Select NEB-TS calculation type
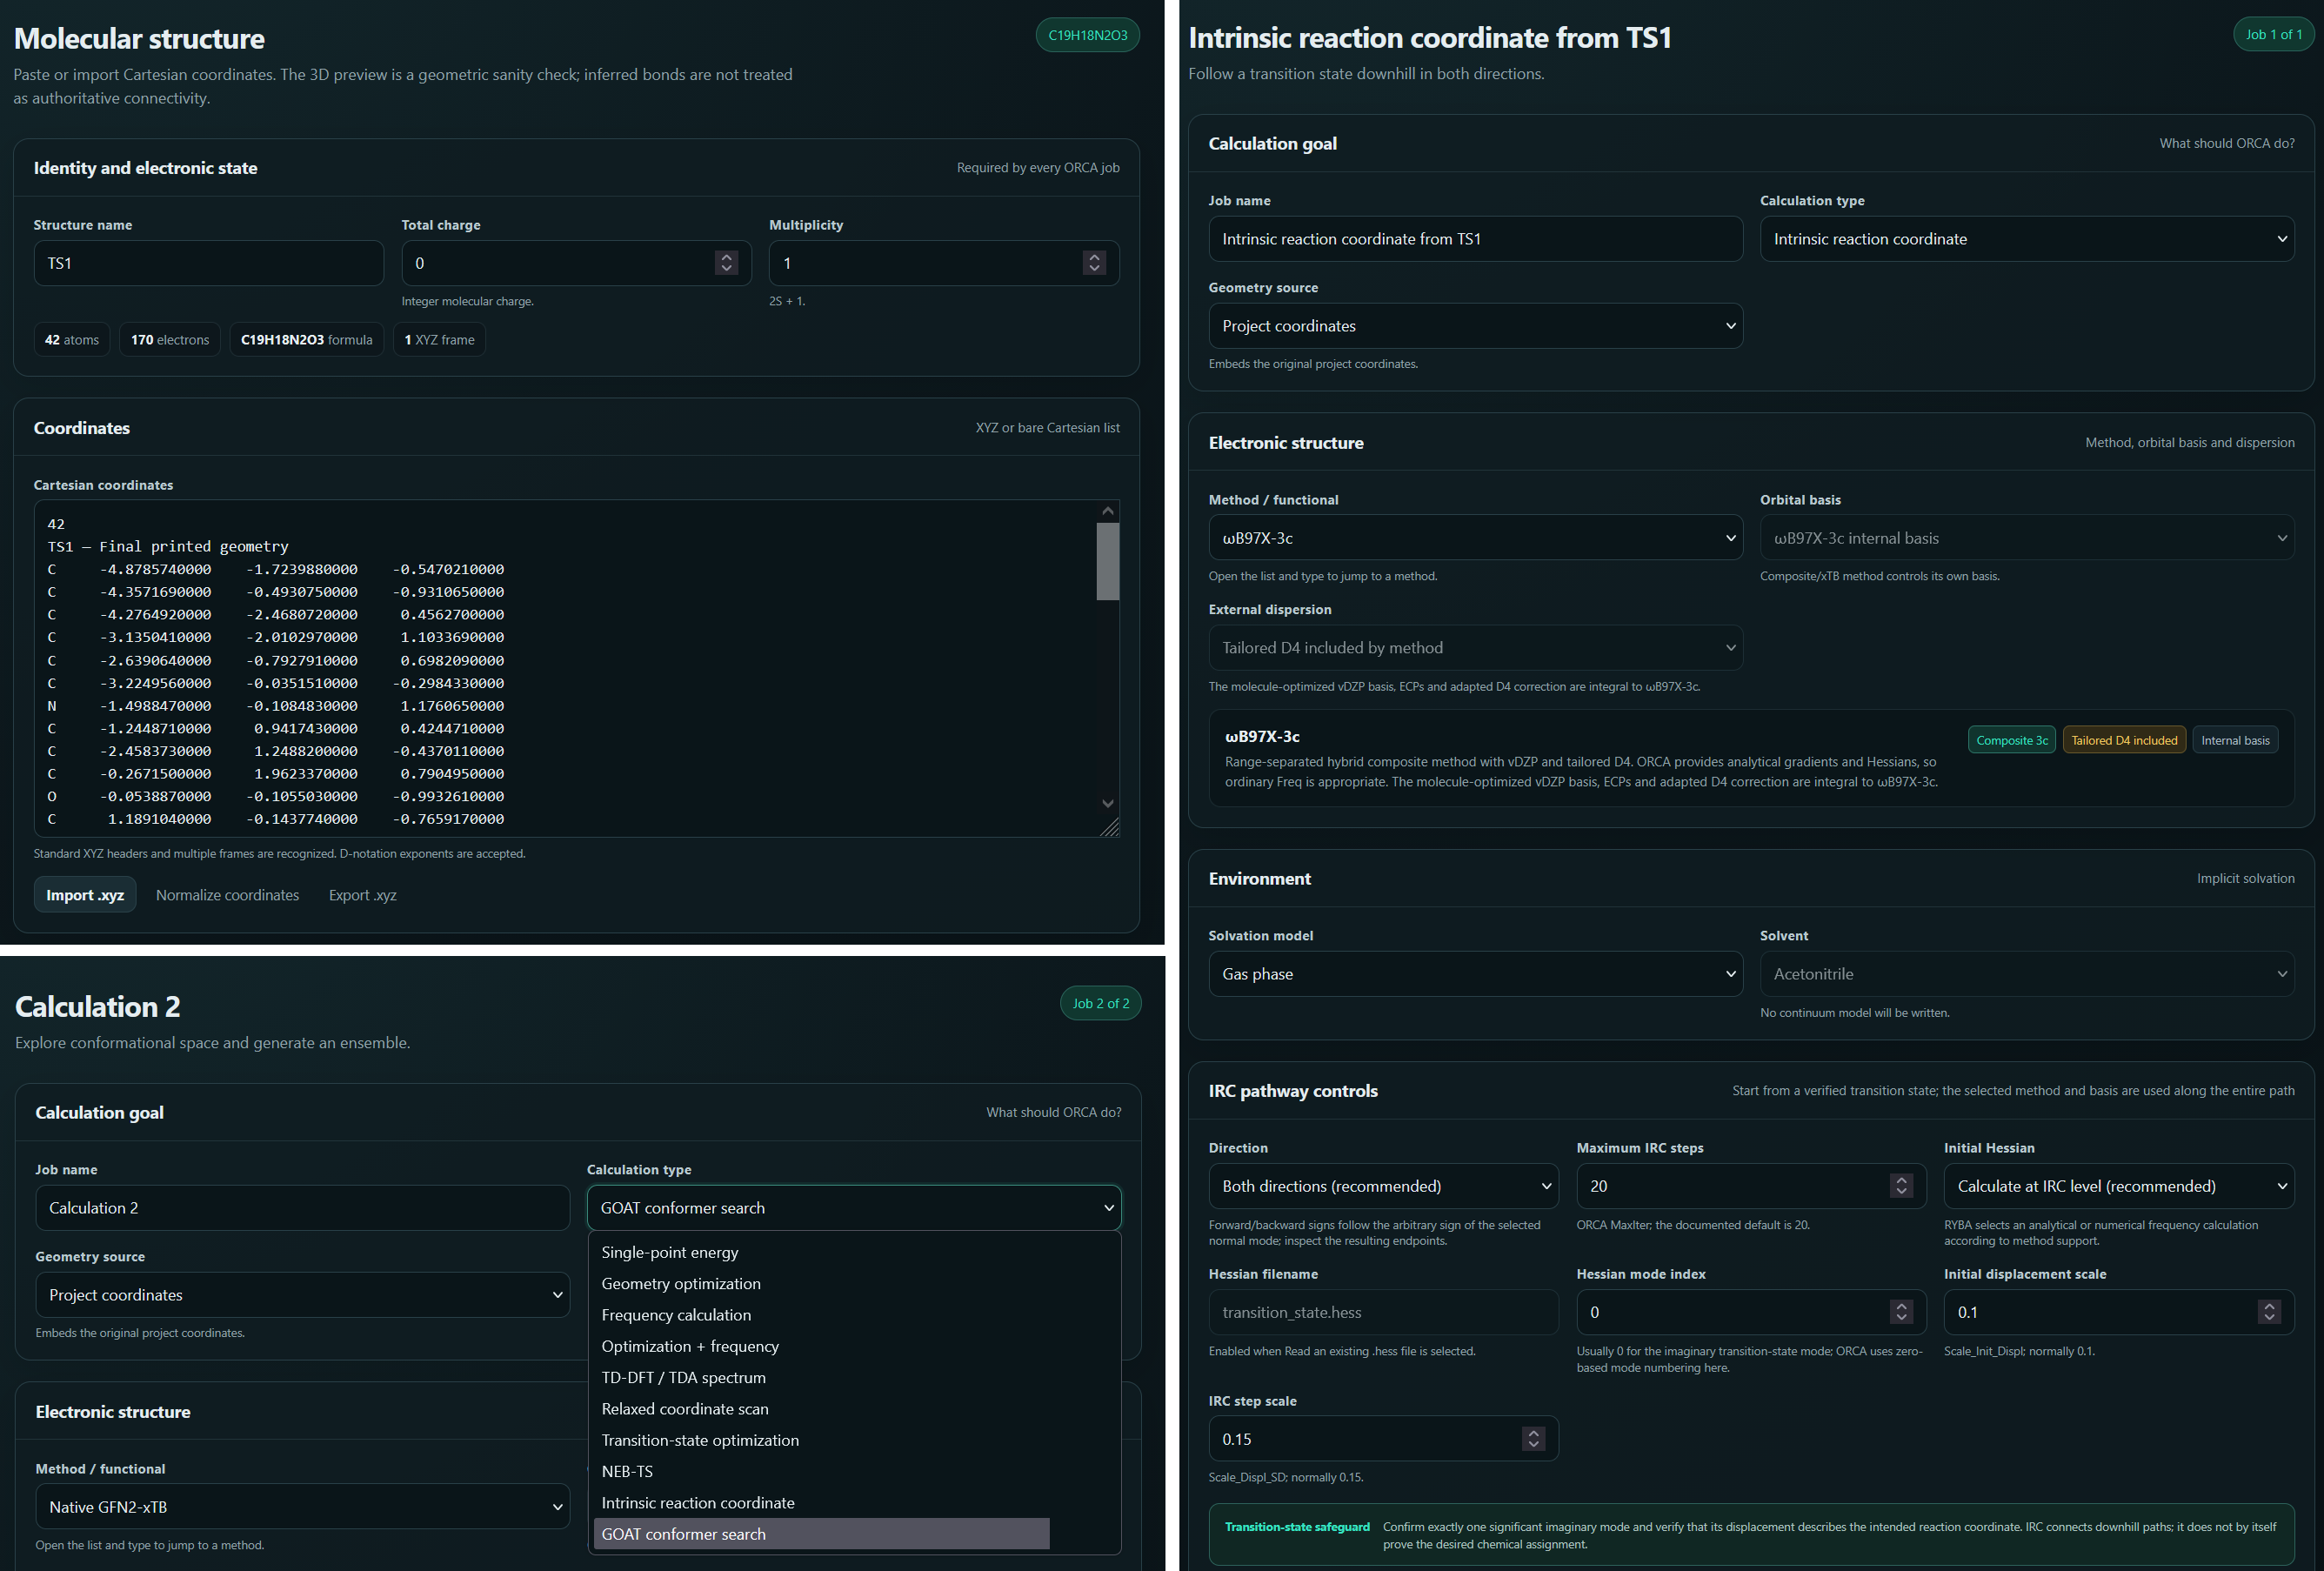 tap(821, 1472)
